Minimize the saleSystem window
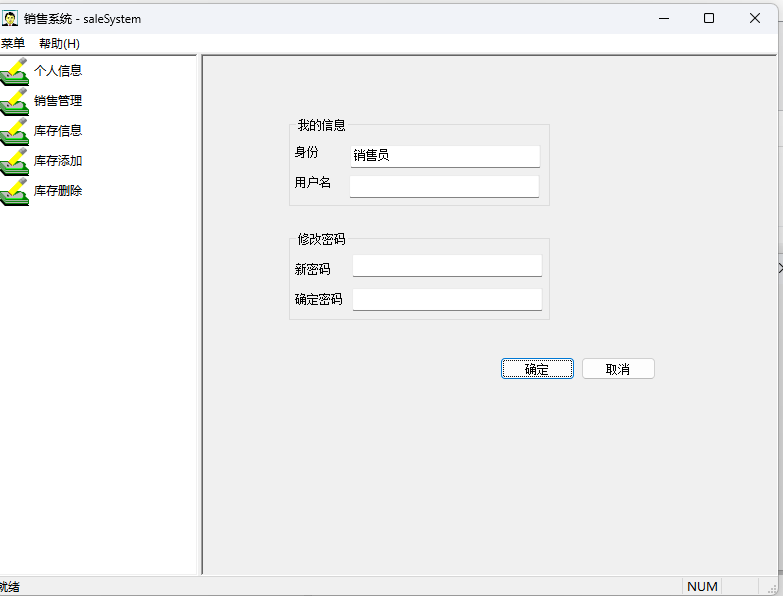Viewport: 783px width, 596px height. coord(664,18)
